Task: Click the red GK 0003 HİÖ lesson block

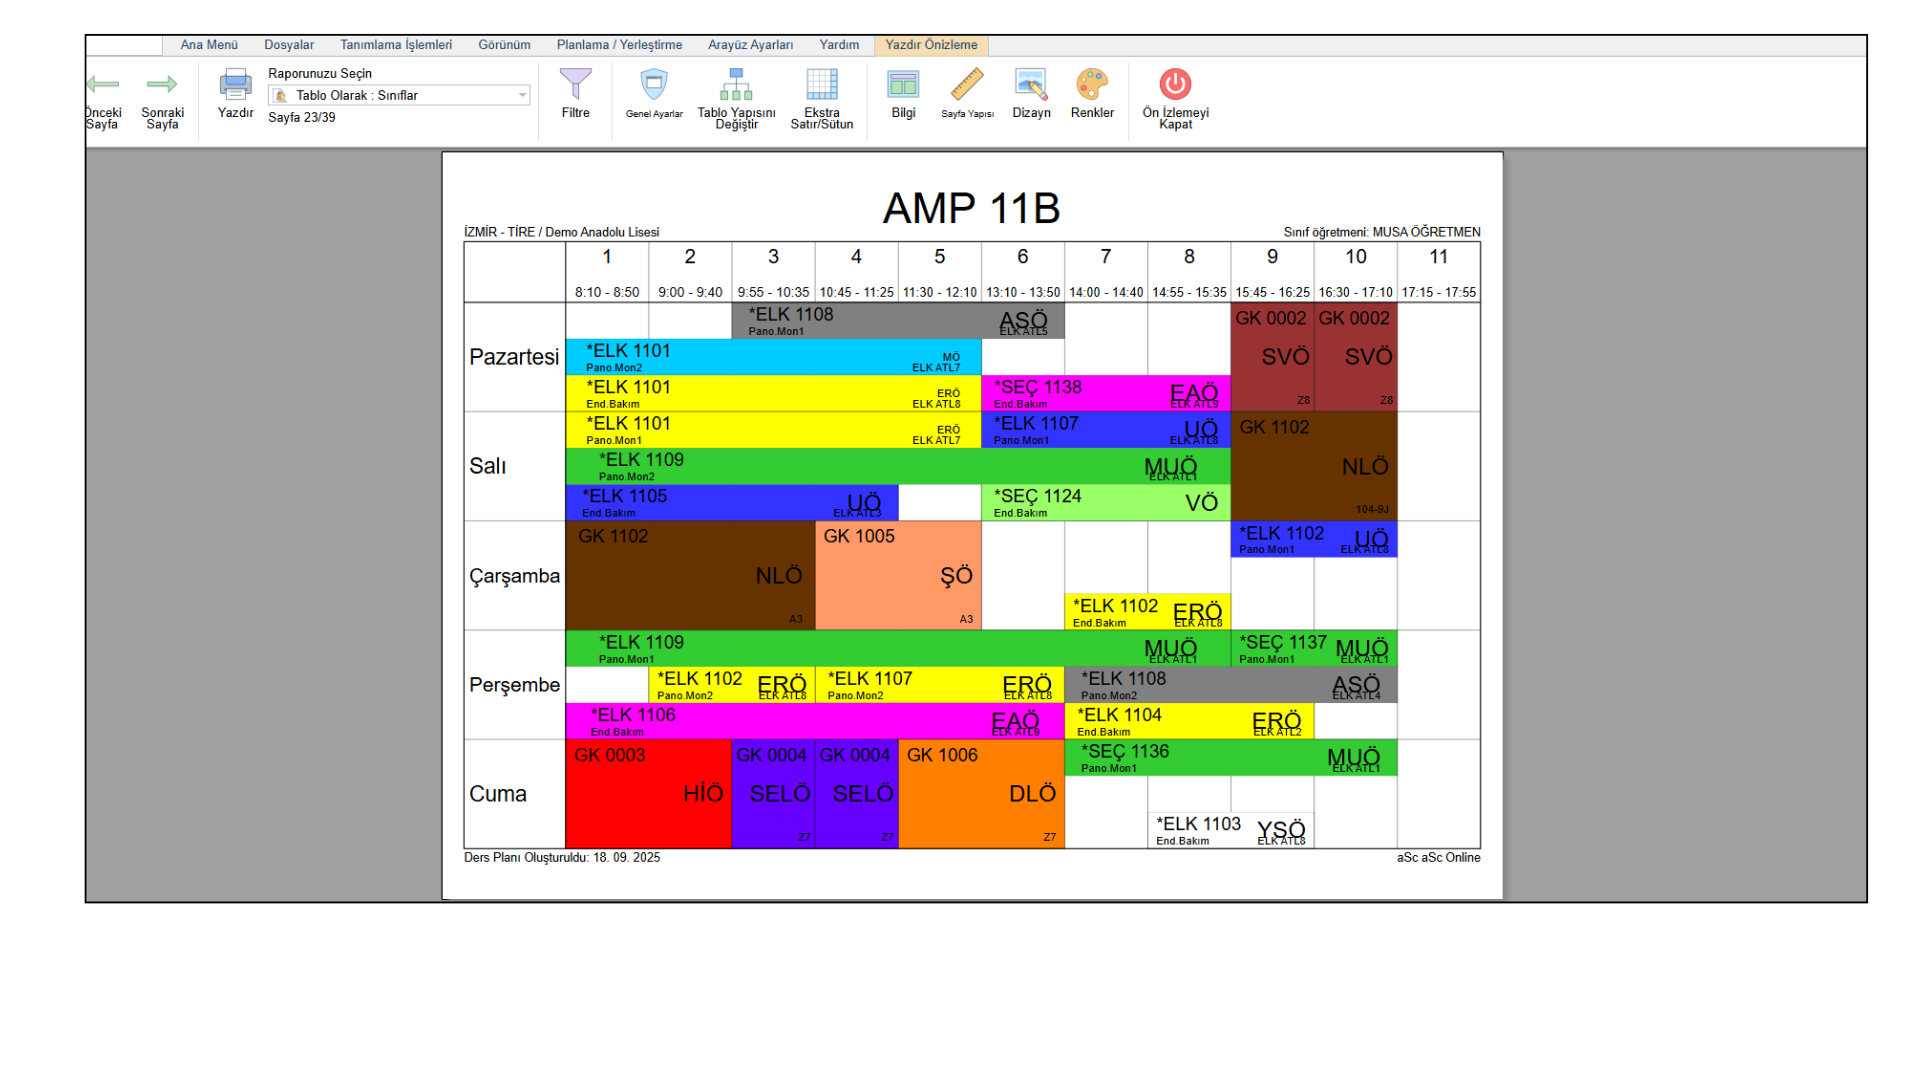Action: 648,794
